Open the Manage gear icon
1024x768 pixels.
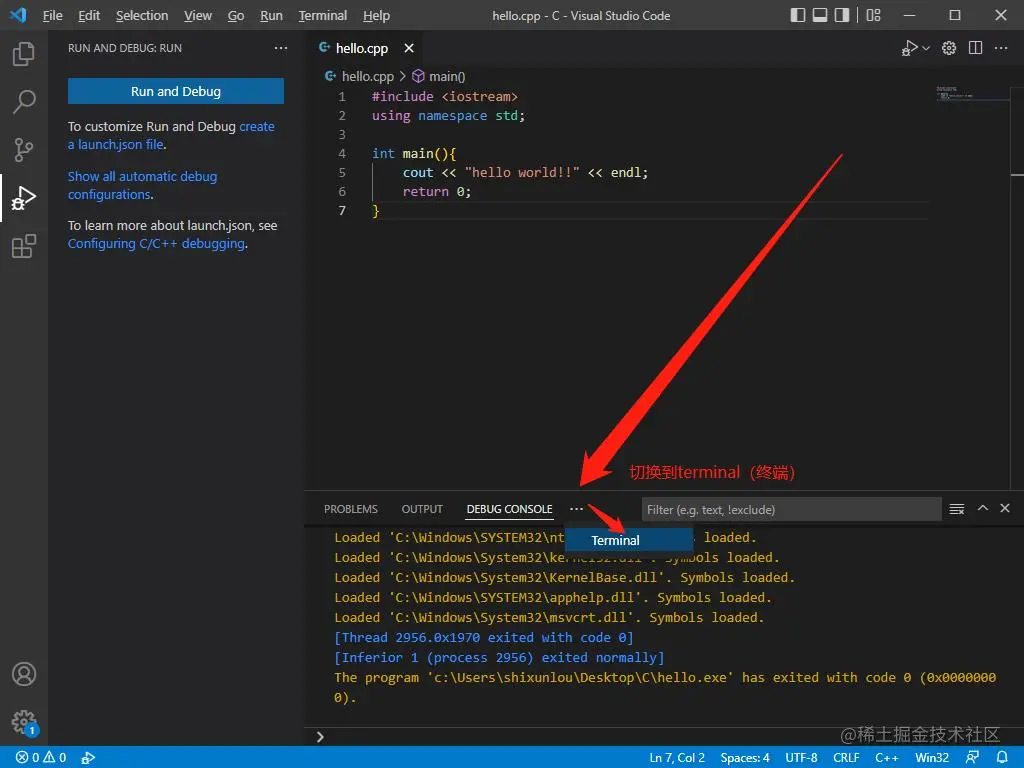[24, 722]
